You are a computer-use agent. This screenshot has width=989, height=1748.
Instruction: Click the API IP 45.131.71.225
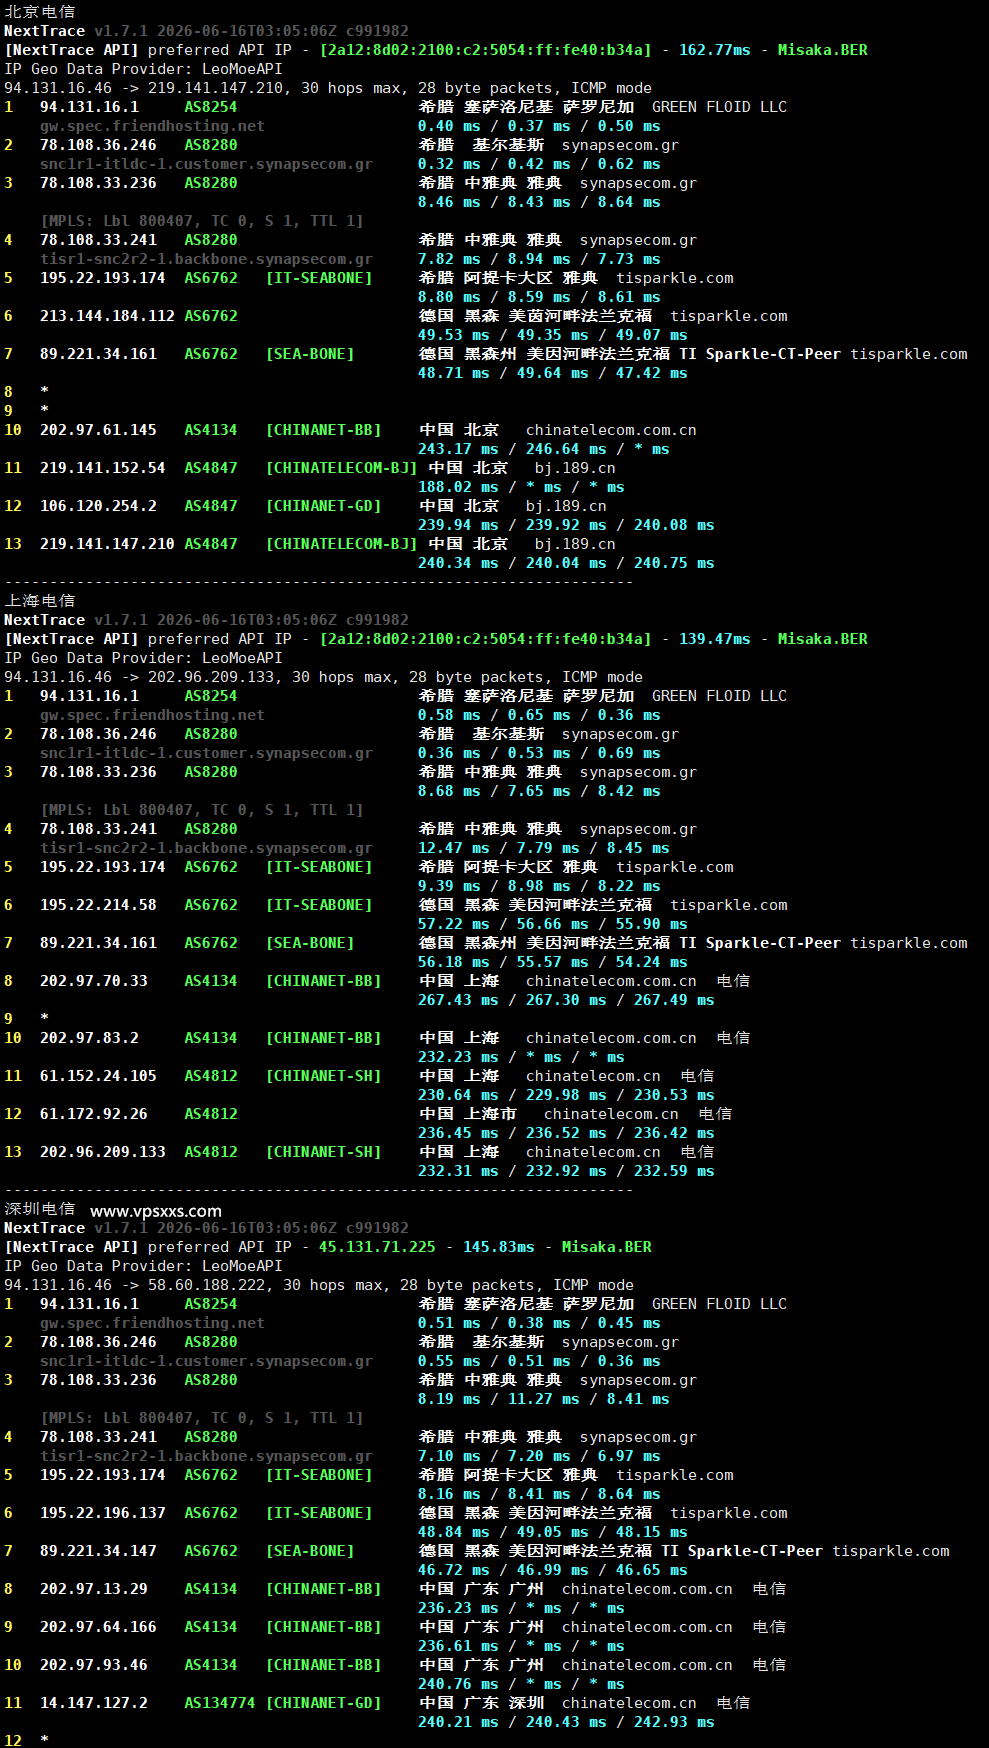pyautogui.click(x=377, y=1247)
